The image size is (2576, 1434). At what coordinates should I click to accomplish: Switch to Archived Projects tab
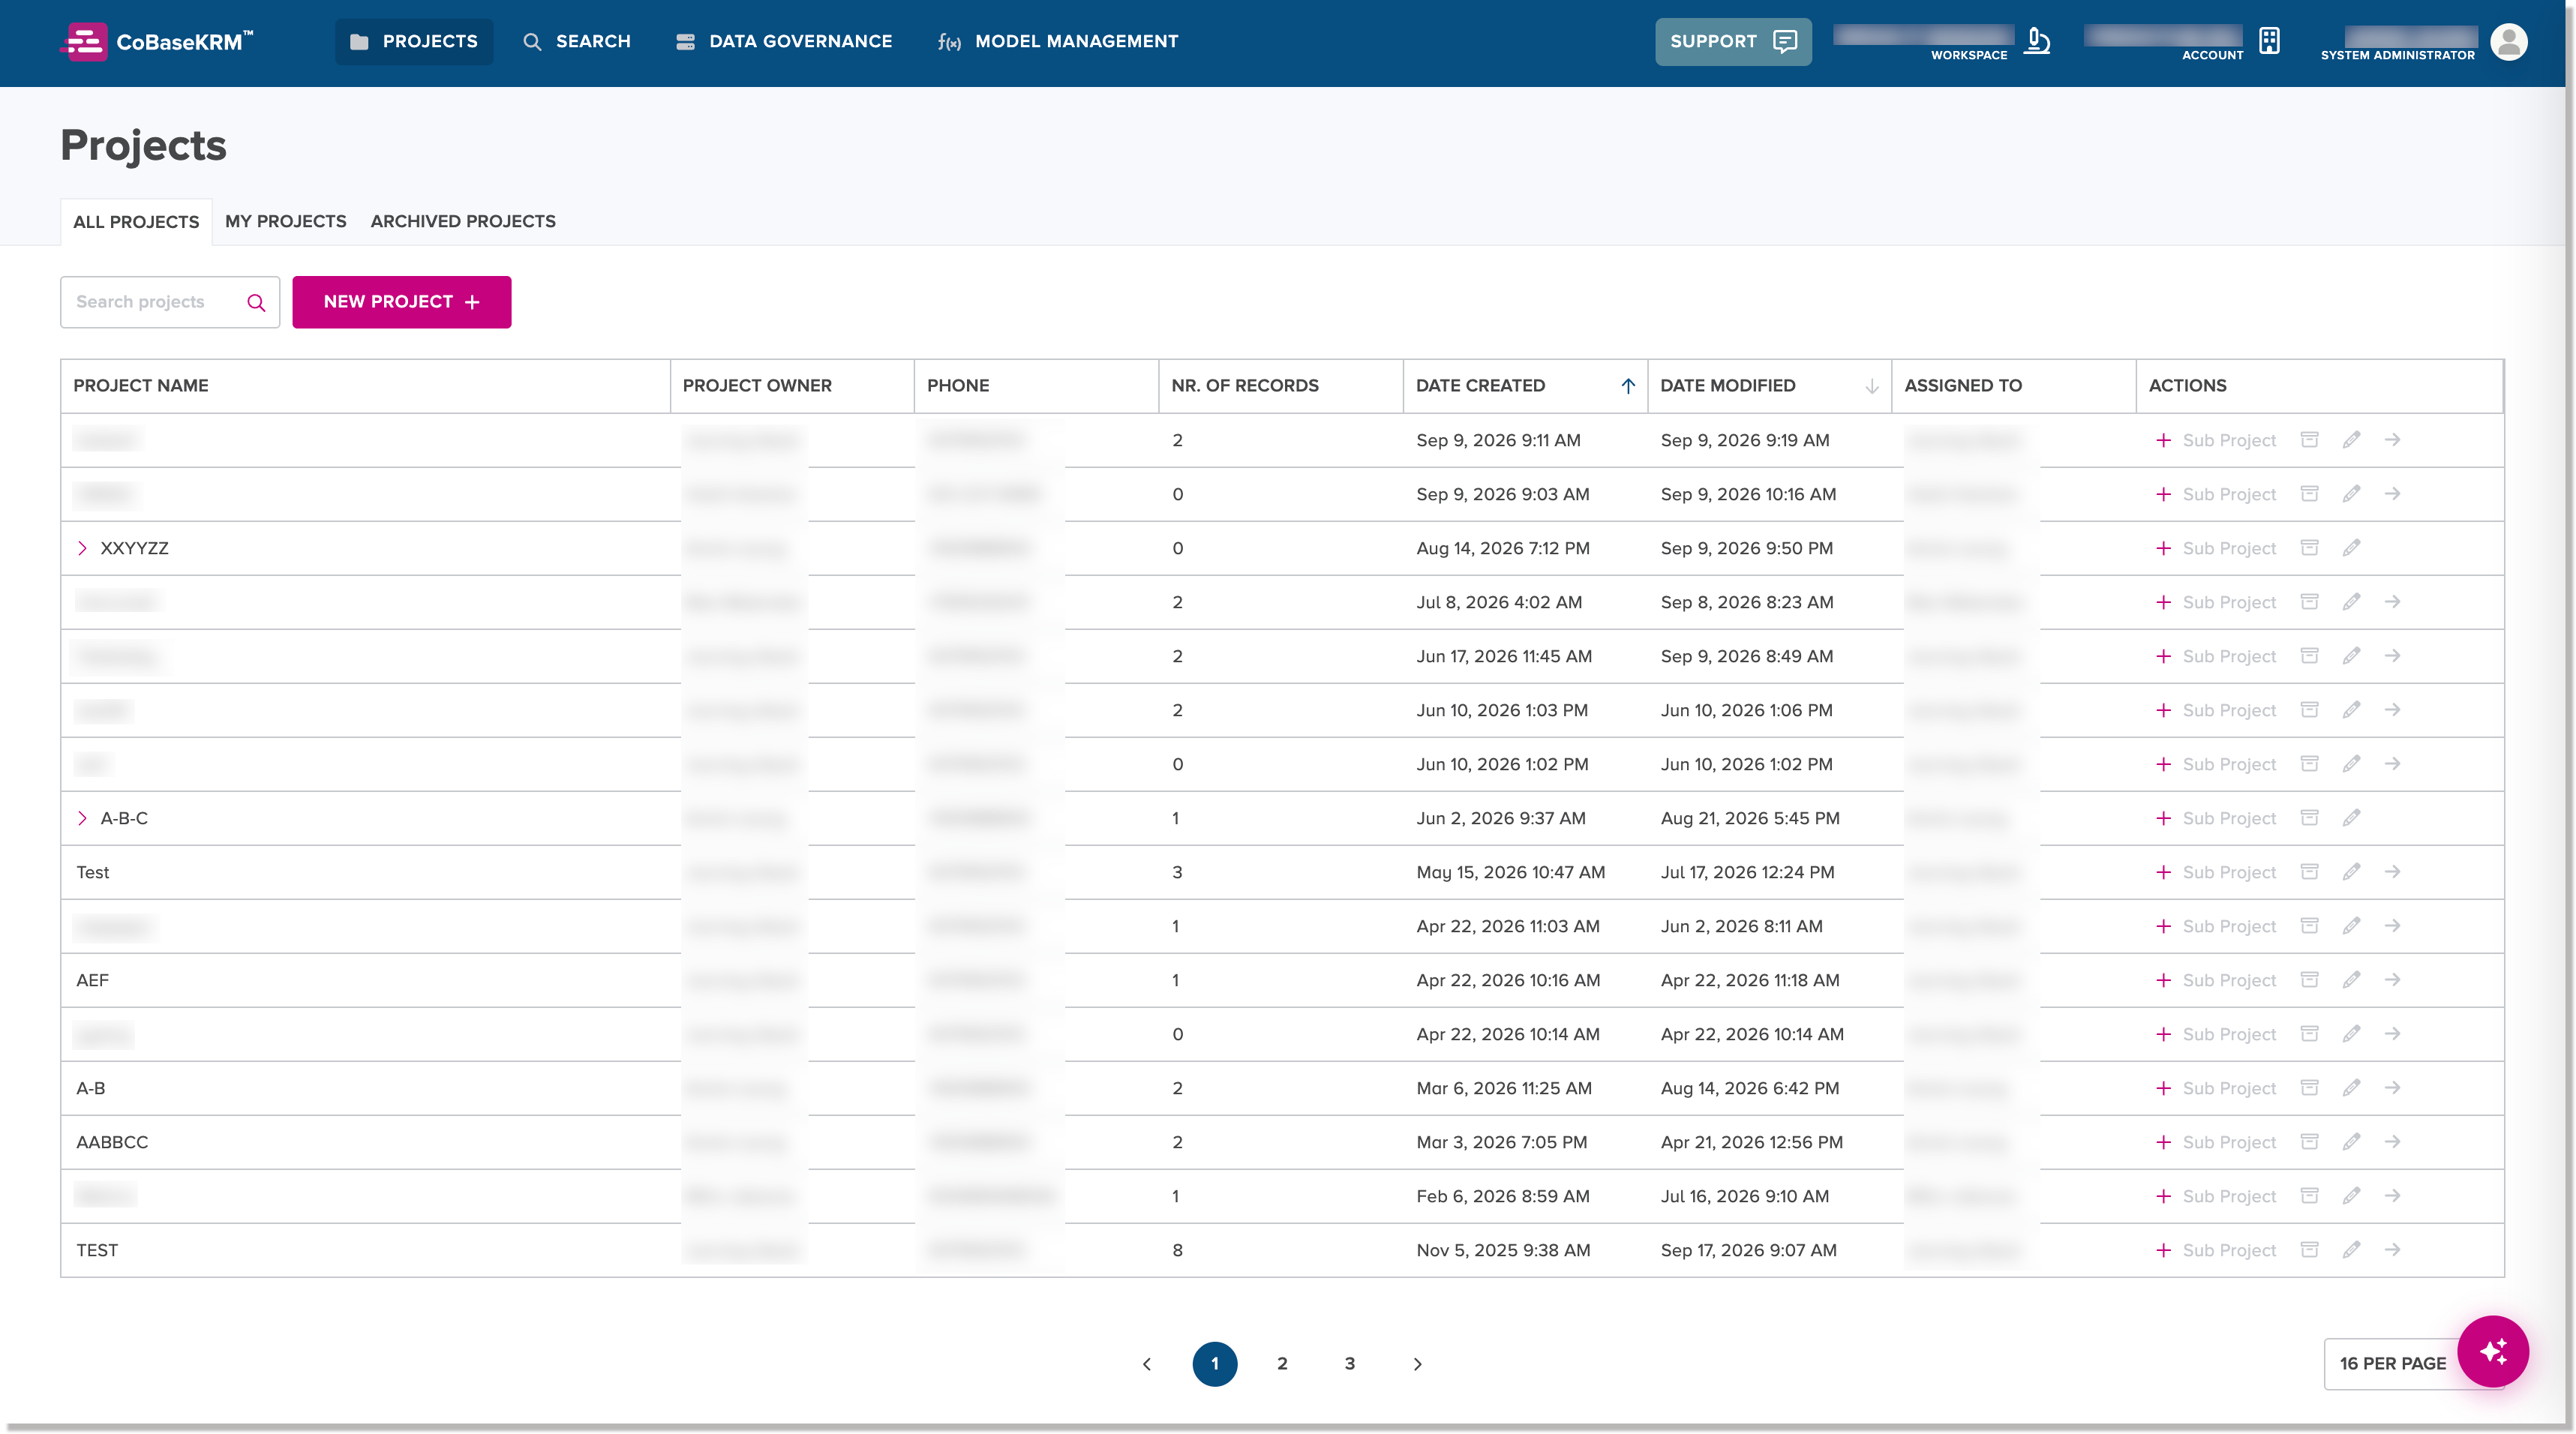click(463, 222)
